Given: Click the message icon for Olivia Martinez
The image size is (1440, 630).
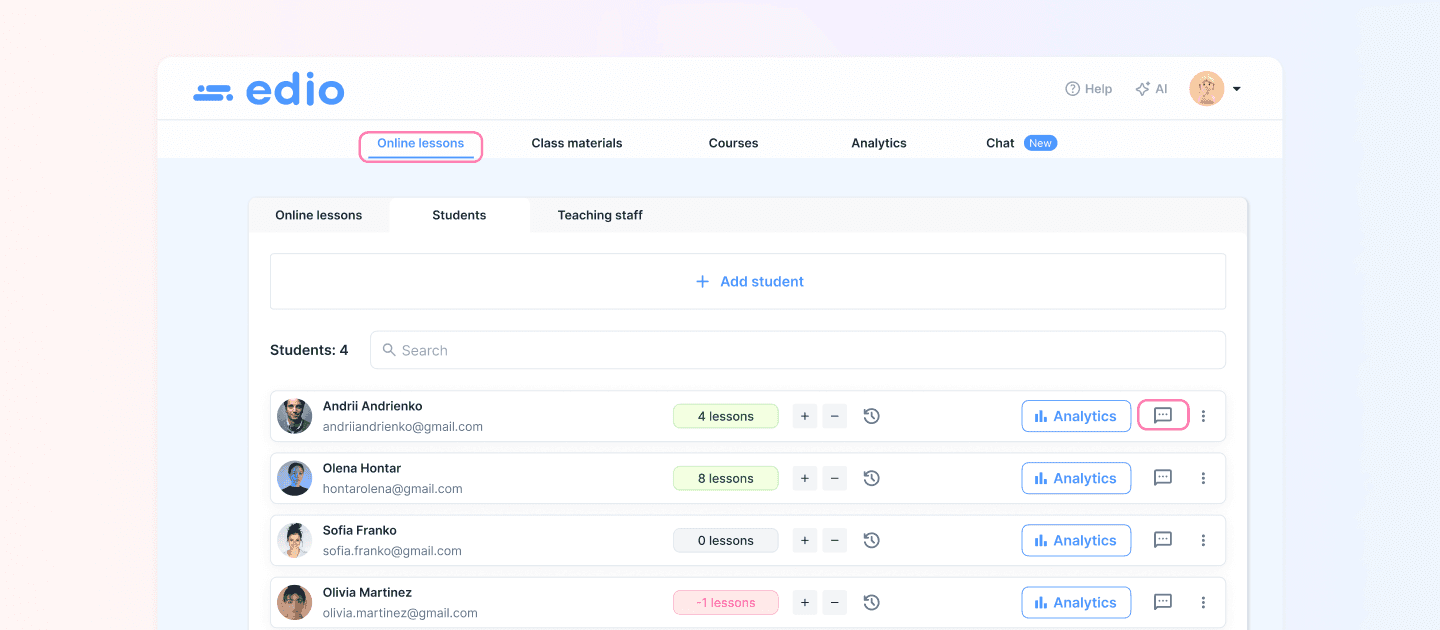Looking at the screenshot, I should [x=1163, y=602].
